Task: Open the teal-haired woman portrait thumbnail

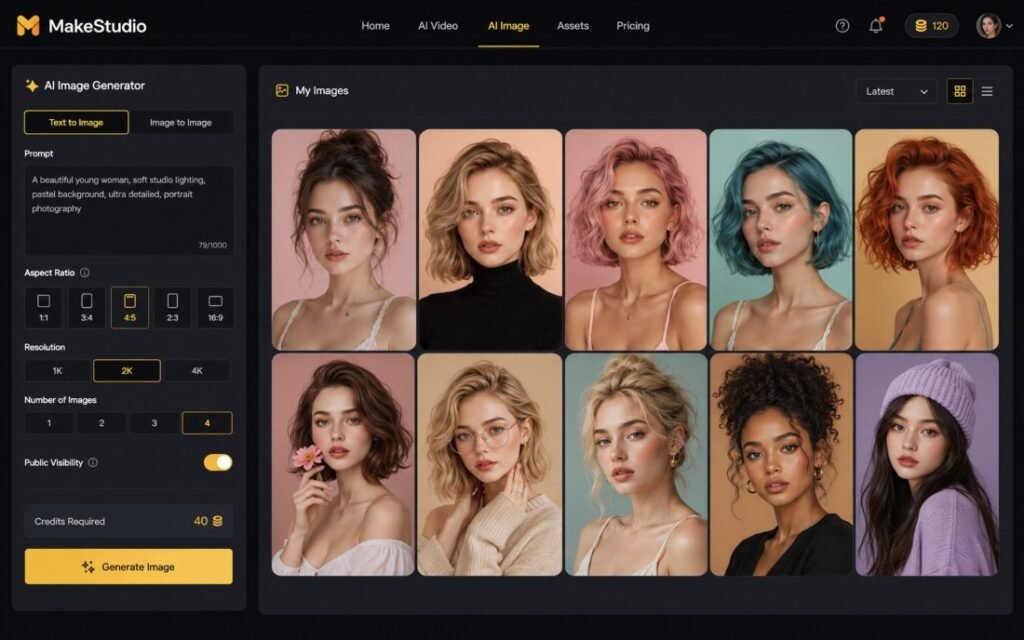Action: click(781, 240)
